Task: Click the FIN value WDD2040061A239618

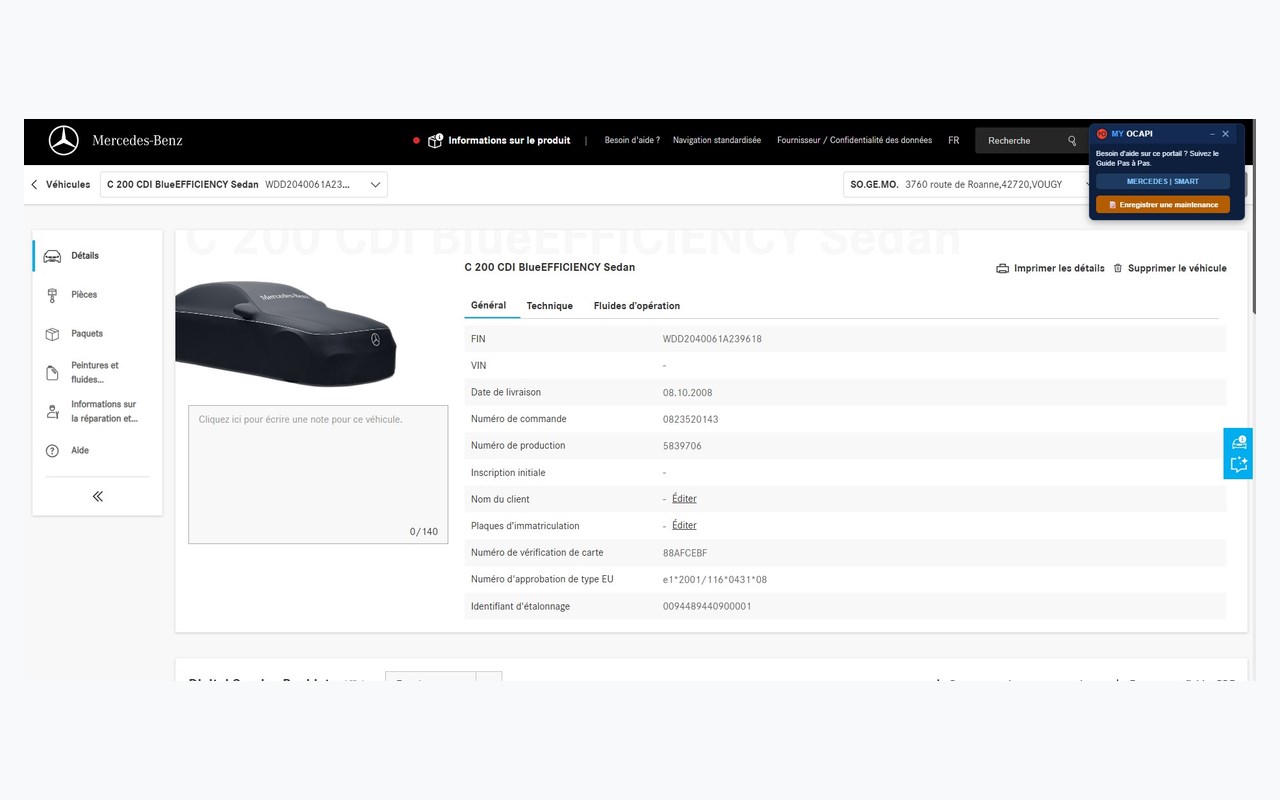Action: point(712,339)
